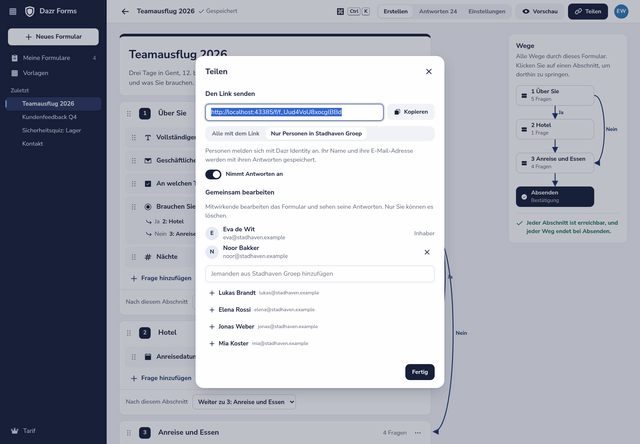Toggle 'Nimmt Antworten an' switch
The width and height of the screenshot is (640, 444).
(213, 174)
